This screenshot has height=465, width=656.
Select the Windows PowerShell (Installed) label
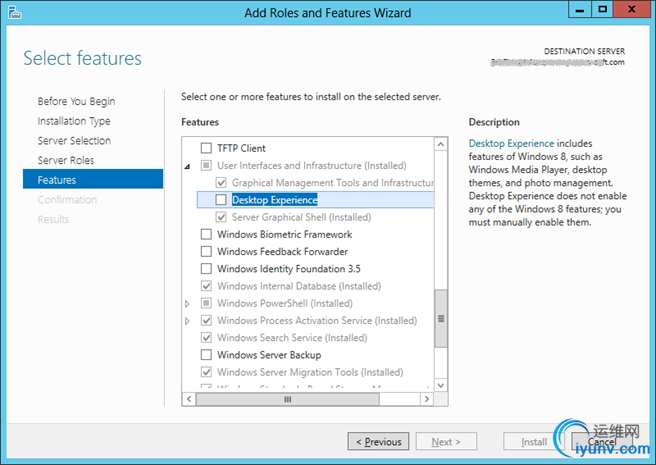point(285,303)
